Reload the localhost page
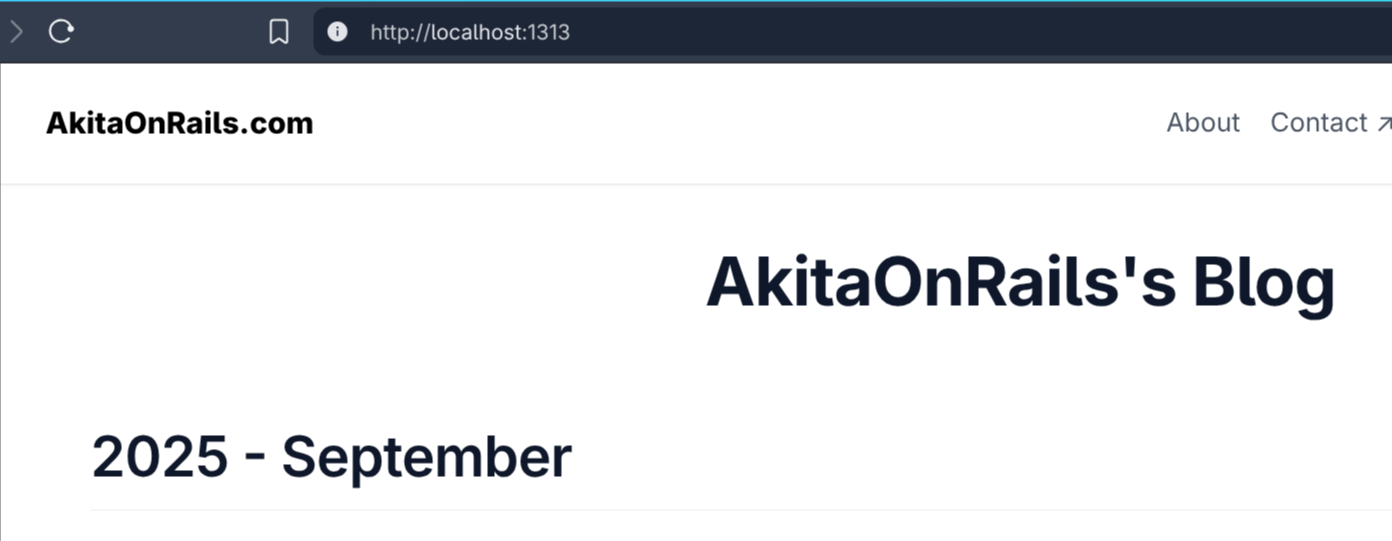This screenshot has height=541, width=1392. (x=61, y=32)
